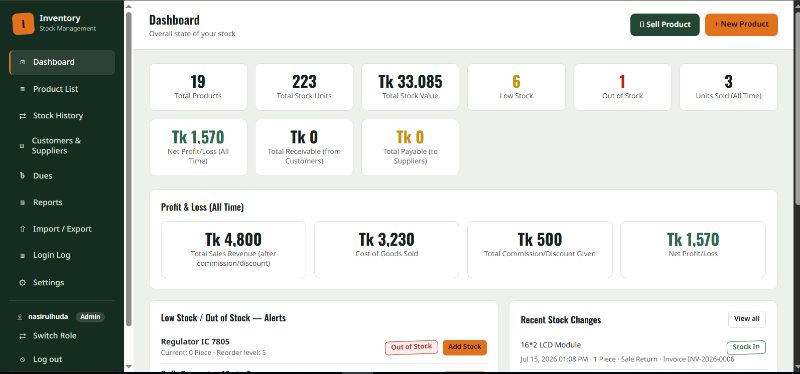The height and width of the screenshot is (374, 800).
Task: Click the Import / Export arrow icon
Action: [x=22, y=229]
